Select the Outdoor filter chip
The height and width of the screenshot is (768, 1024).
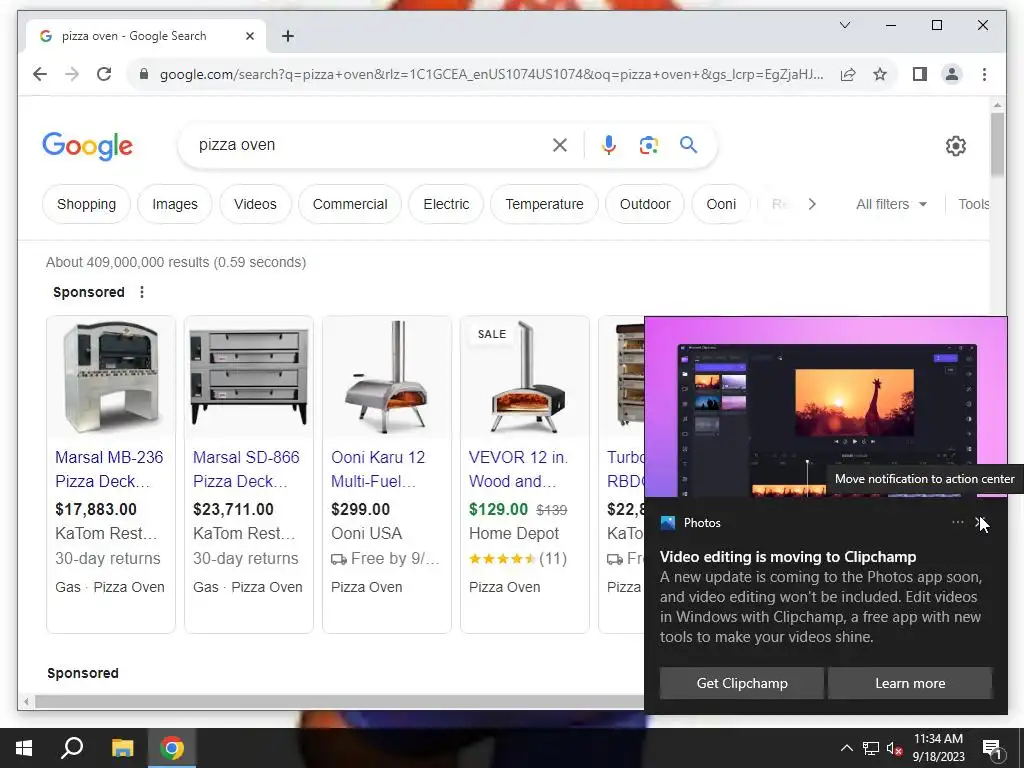point(645,204)
